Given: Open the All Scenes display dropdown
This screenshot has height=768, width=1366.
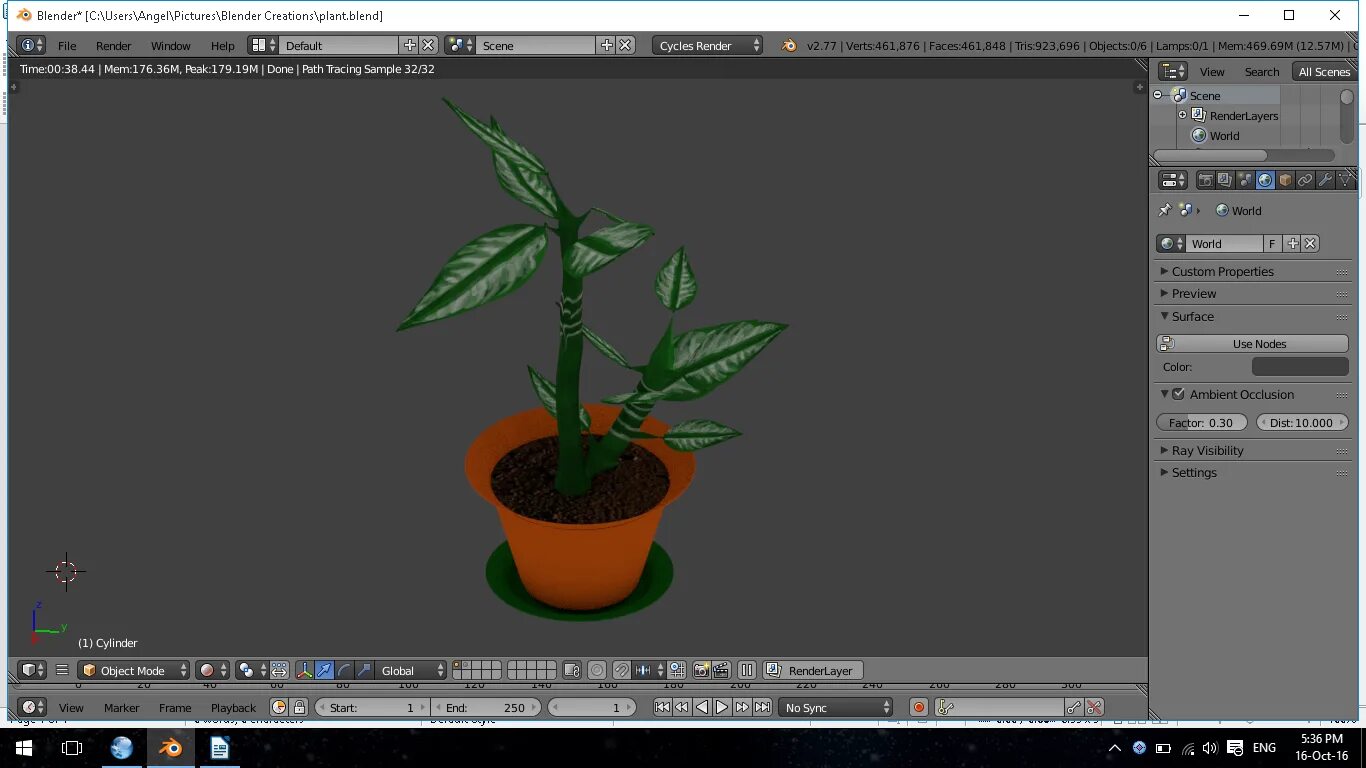Looking at the screenshot, I should pos(1324,72).
